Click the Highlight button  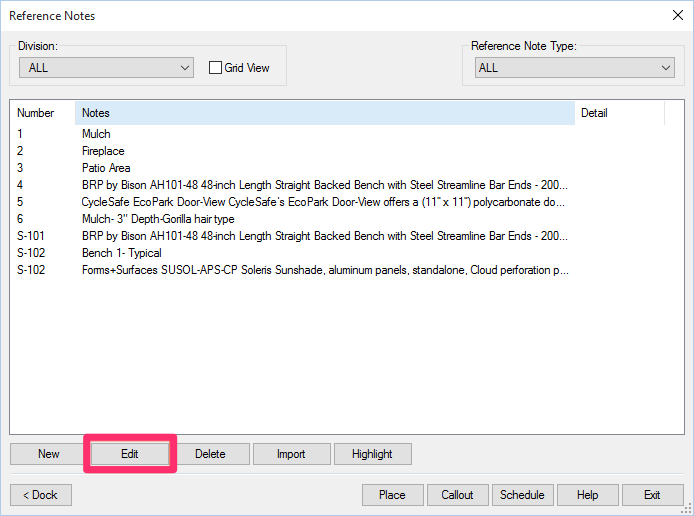coord(373,454)
